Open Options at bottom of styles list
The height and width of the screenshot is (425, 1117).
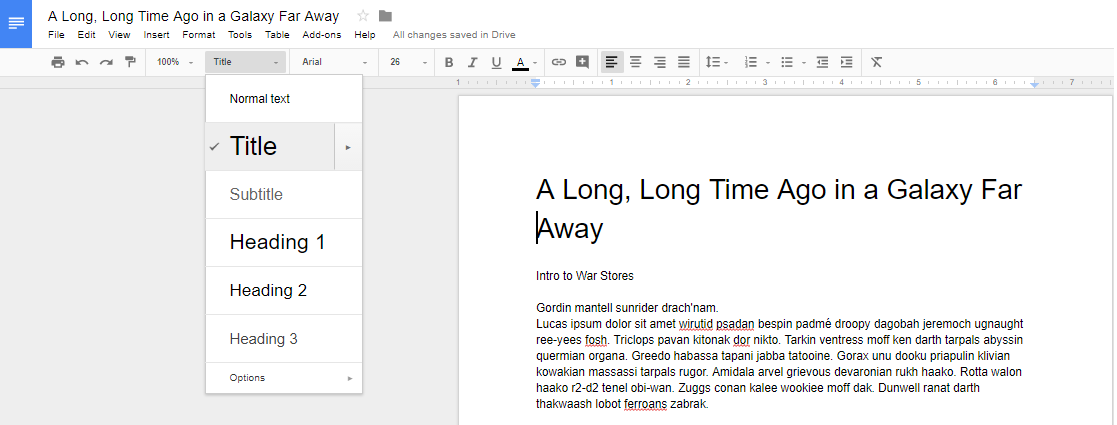tap(283, 378)
